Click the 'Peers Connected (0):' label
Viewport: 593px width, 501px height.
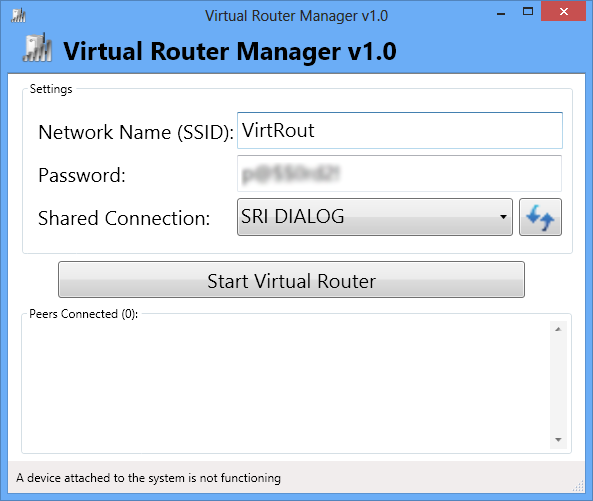coord(84,314)
